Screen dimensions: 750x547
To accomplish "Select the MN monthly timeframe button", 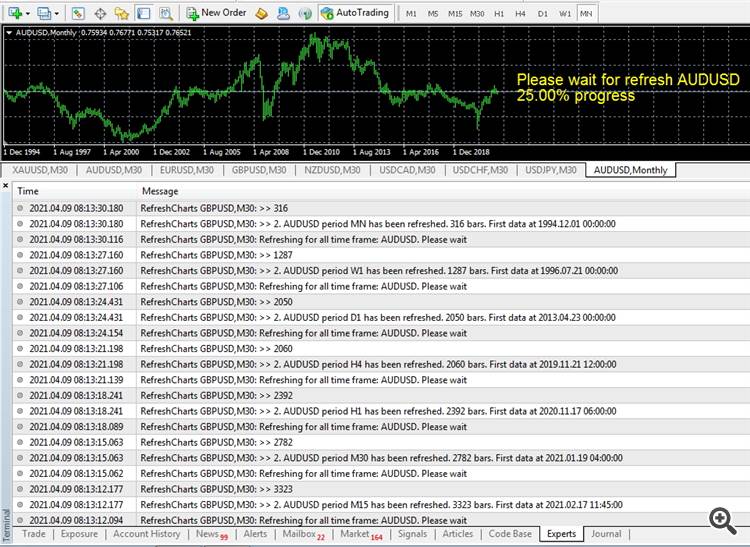I will click(586, 13).
